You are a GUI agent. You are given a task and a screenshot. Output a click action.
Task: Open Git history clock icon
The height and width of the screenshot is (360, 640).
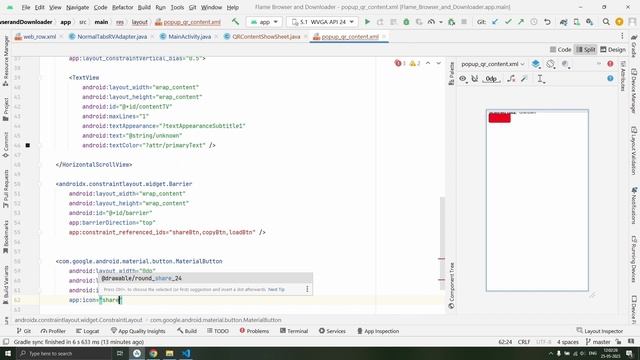click(x=534, y=22)
